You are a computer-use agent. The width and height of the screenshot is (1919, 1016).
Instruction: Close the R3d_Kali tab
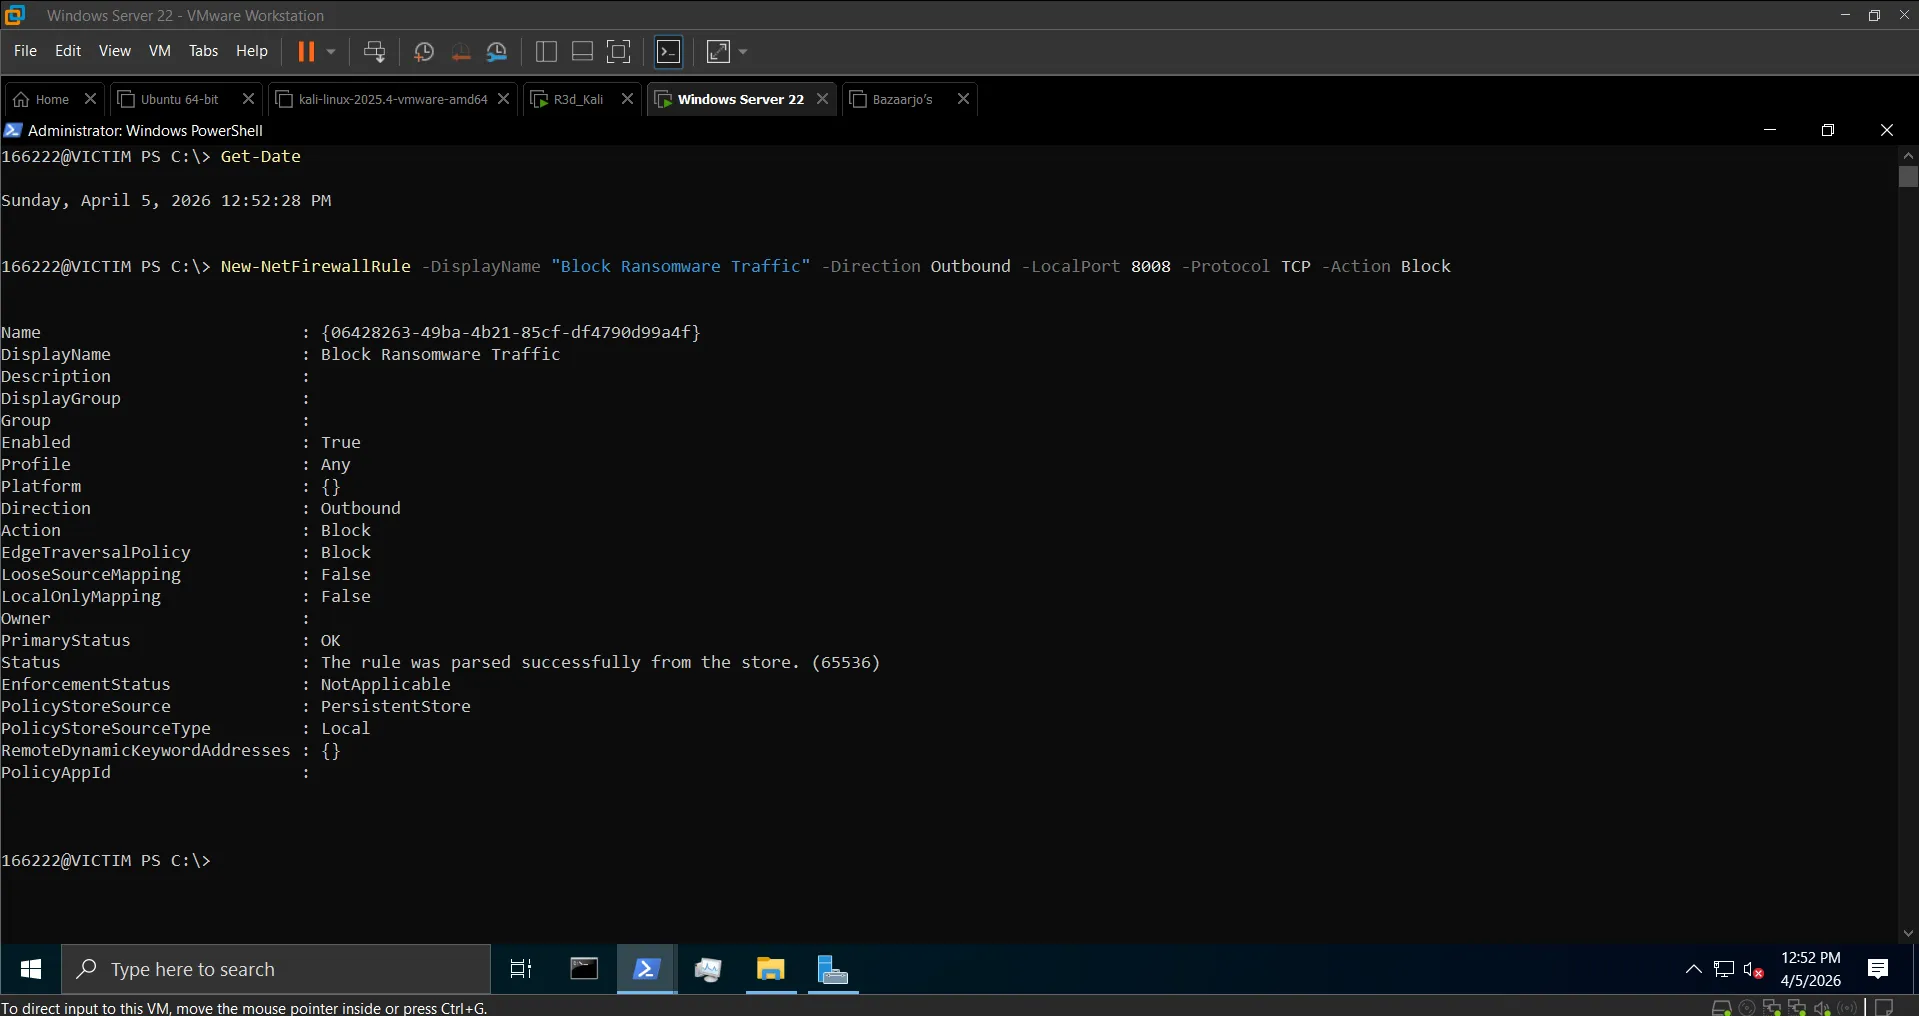(x=628, y=99)
